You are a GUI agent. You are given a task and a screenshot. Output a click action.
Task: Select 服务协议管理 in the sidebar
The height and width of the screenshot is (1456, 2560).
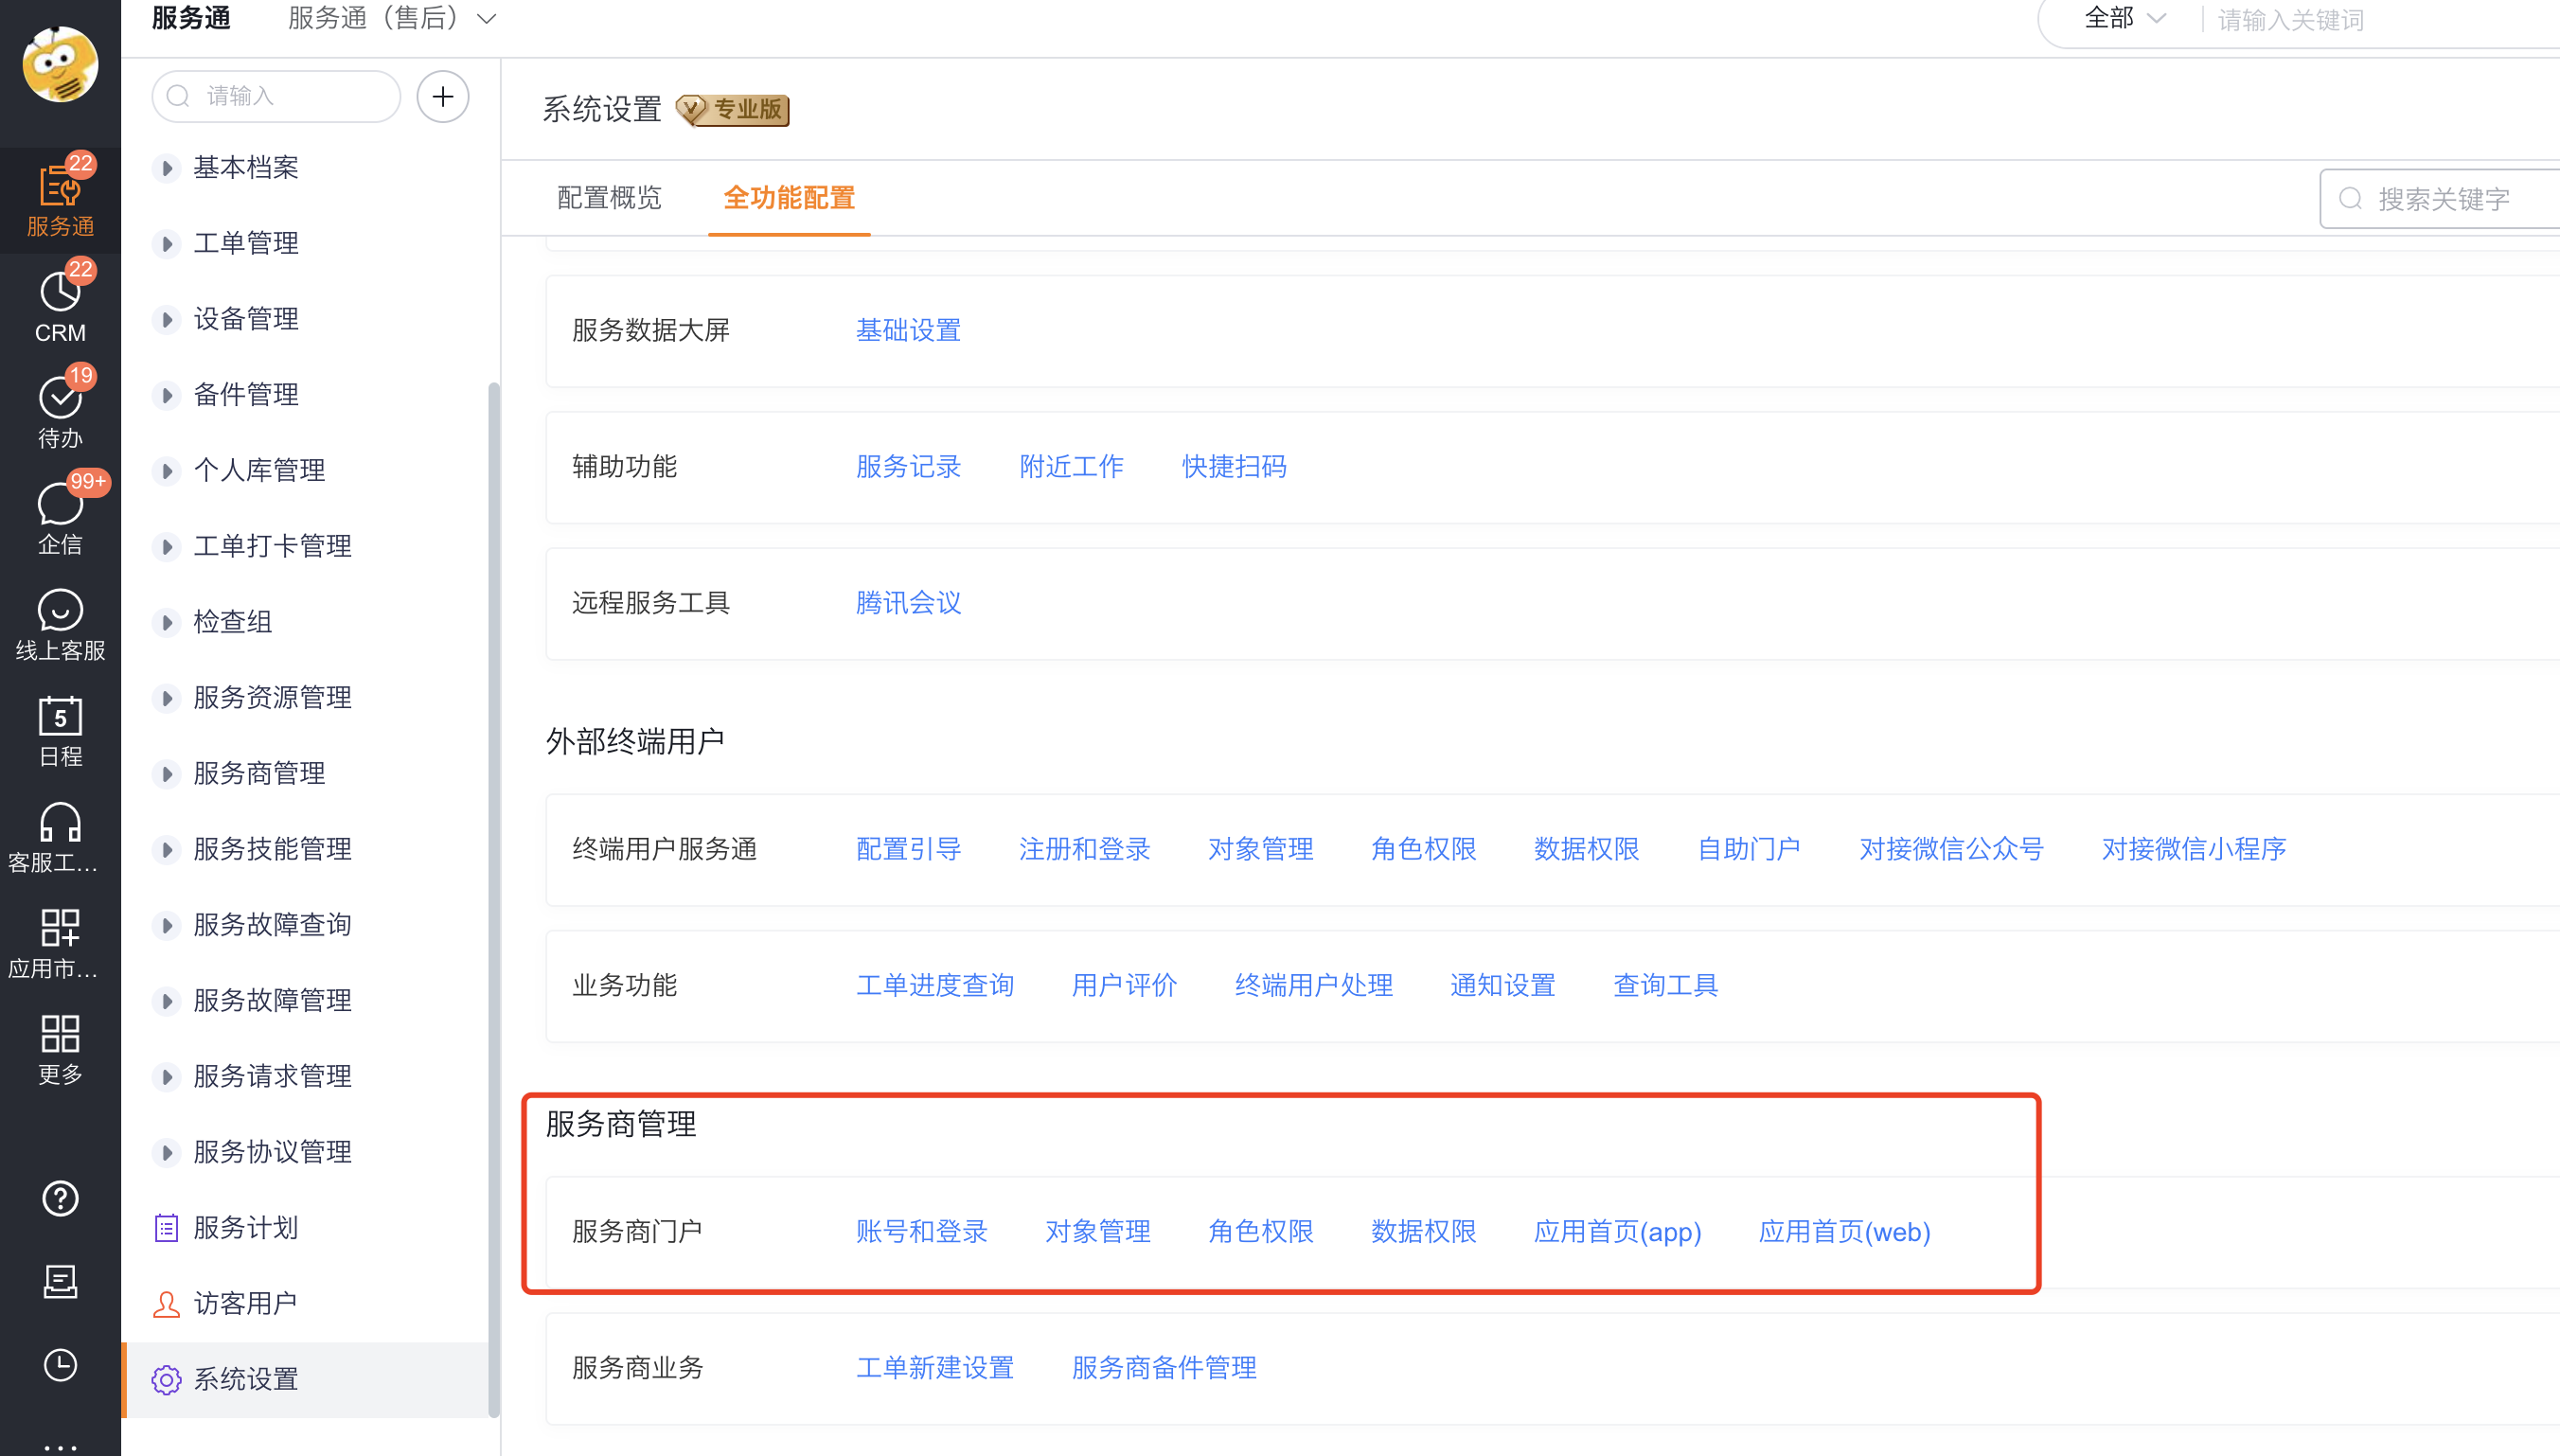[272, 1152]
